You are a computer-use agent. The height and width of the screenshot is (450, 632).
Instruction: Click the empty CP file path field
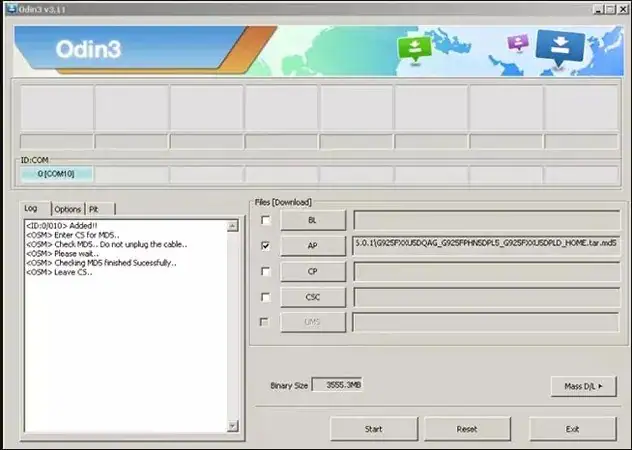[x=486, y=271]
